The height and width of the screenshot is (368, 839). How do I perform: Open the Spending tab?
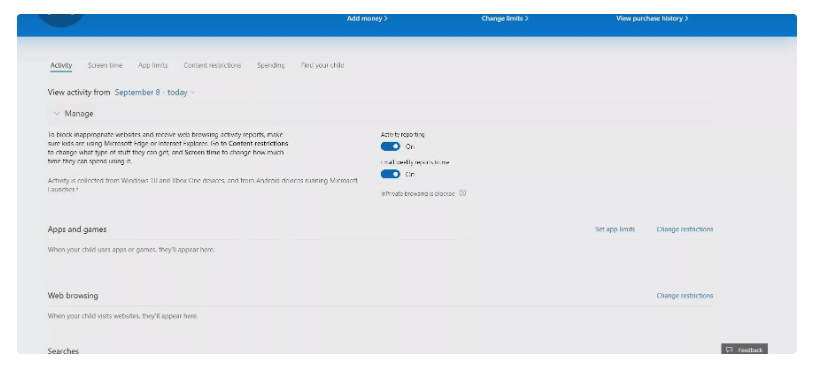pos(271,65)
